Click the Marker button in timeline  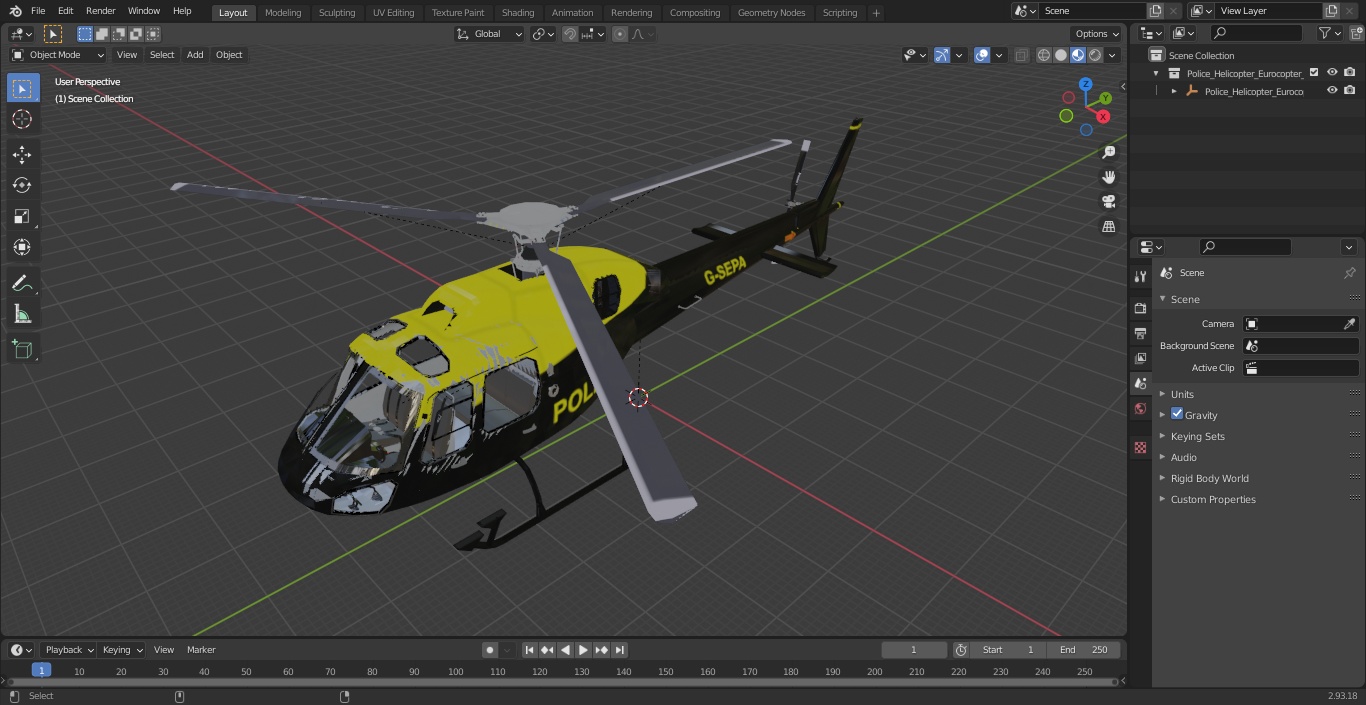pyautogui.click(x=201, y=650)
